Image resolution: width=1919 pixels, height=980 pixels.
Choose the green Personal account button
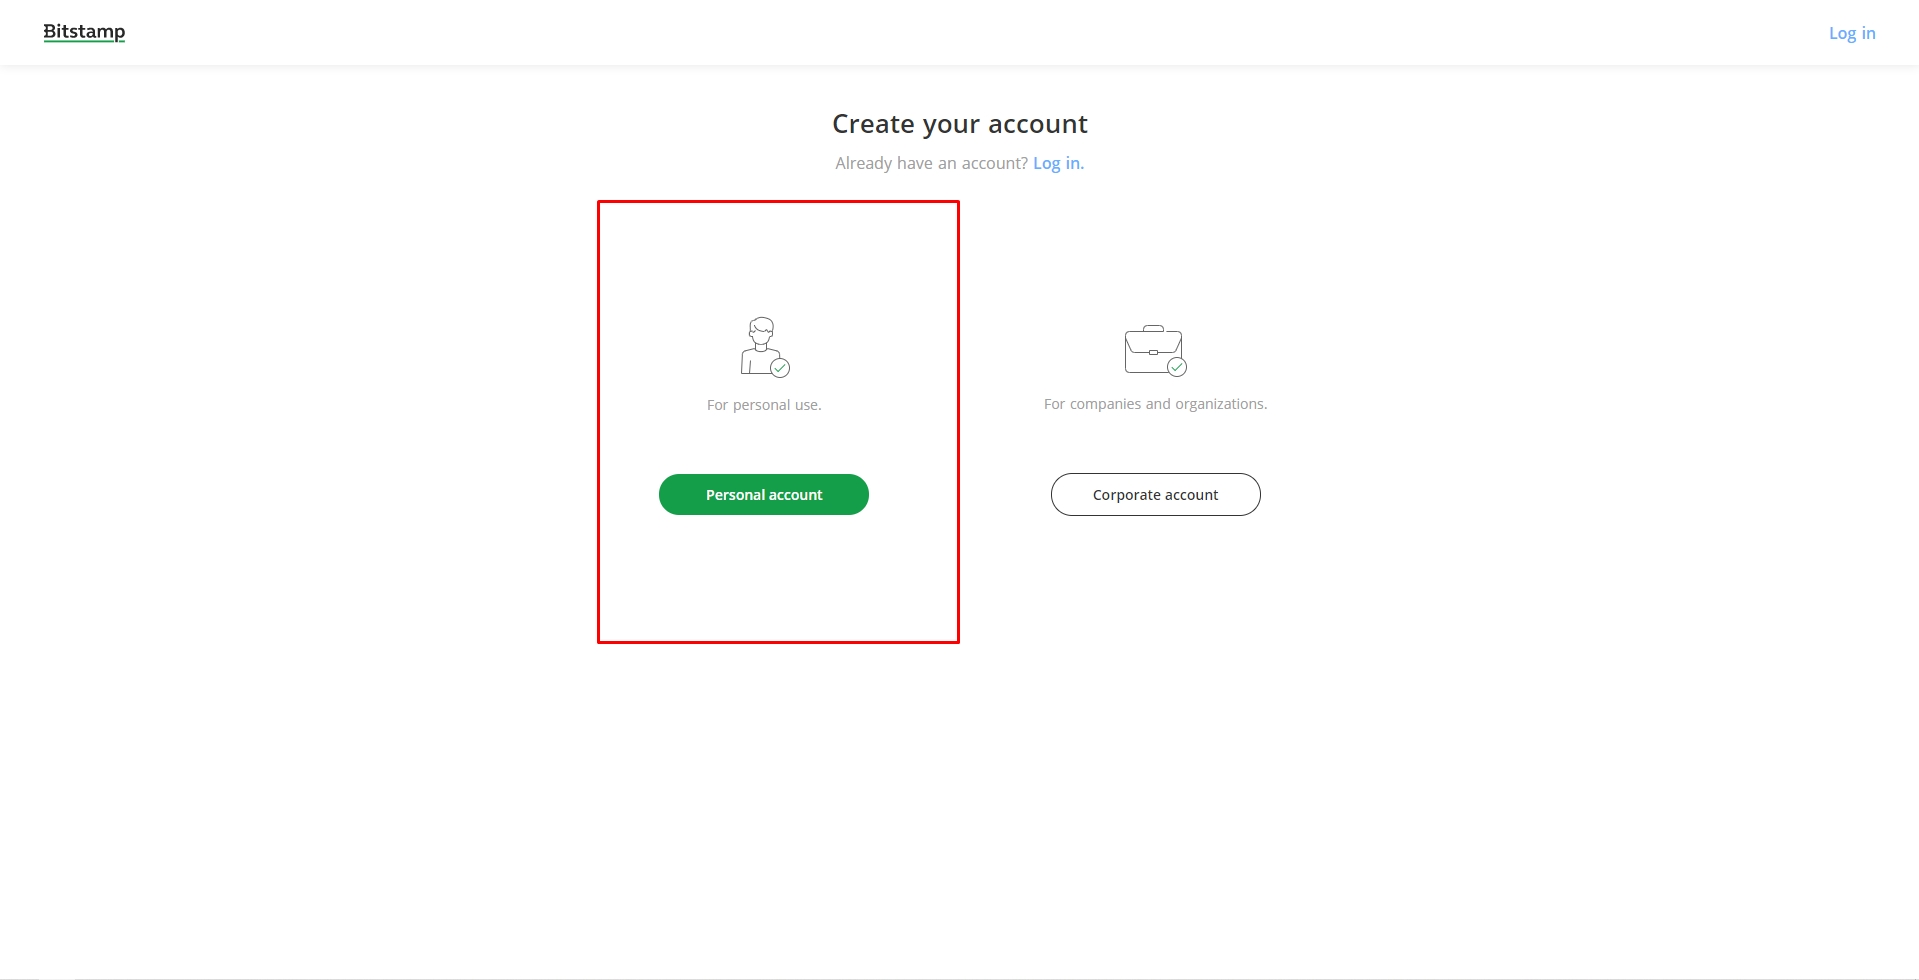click(764, 495)
